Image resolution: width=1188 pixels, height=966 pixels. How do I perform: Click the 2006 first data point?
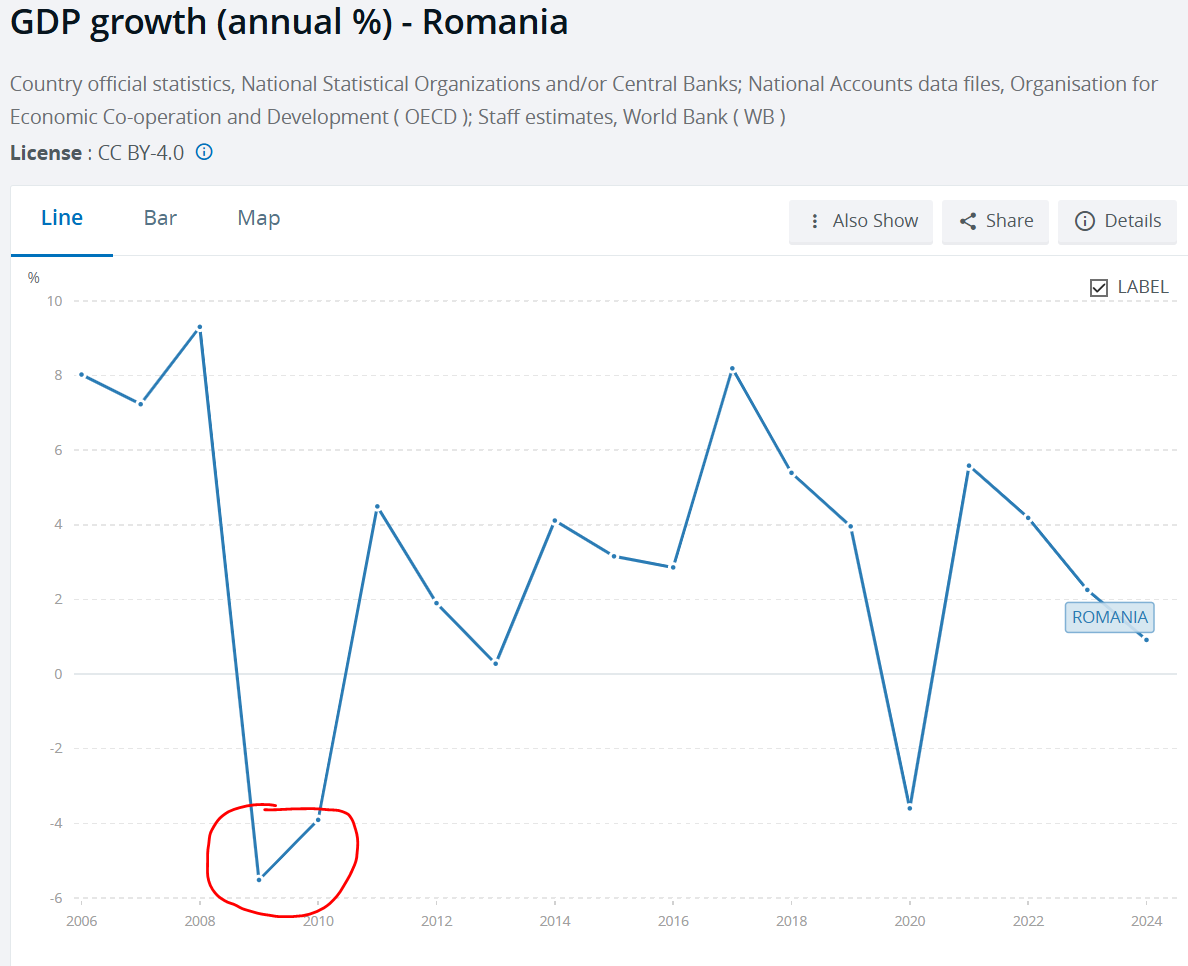[x=82, y=375]
